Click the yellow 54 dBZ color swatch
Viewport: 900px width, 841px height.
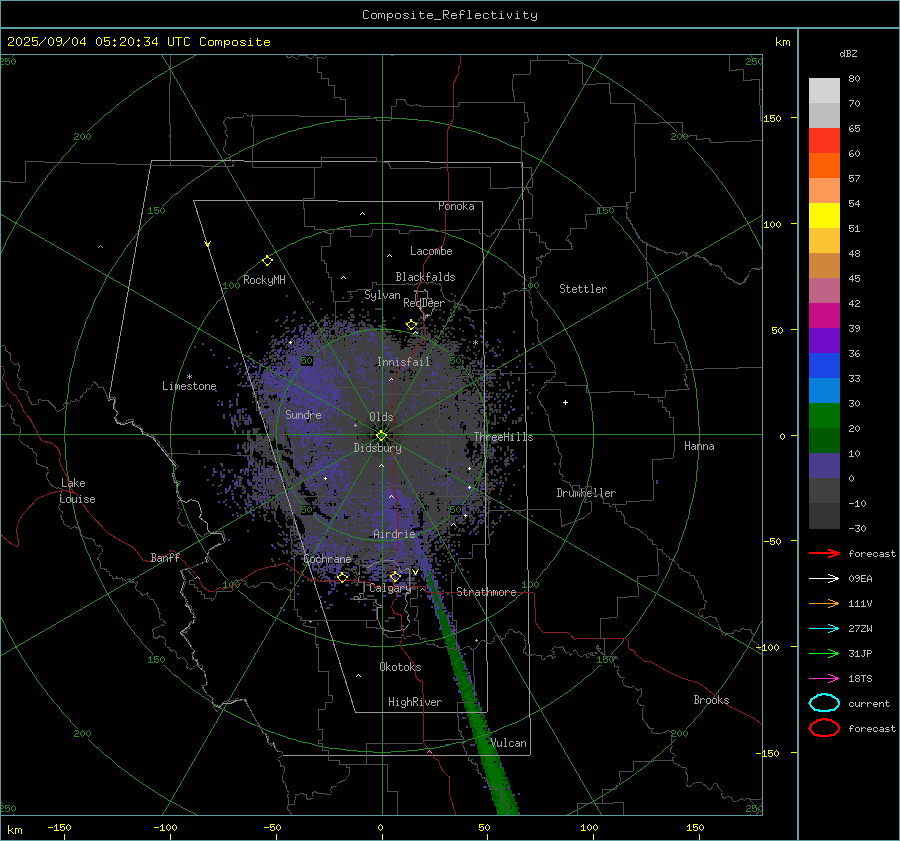(824, 215)
